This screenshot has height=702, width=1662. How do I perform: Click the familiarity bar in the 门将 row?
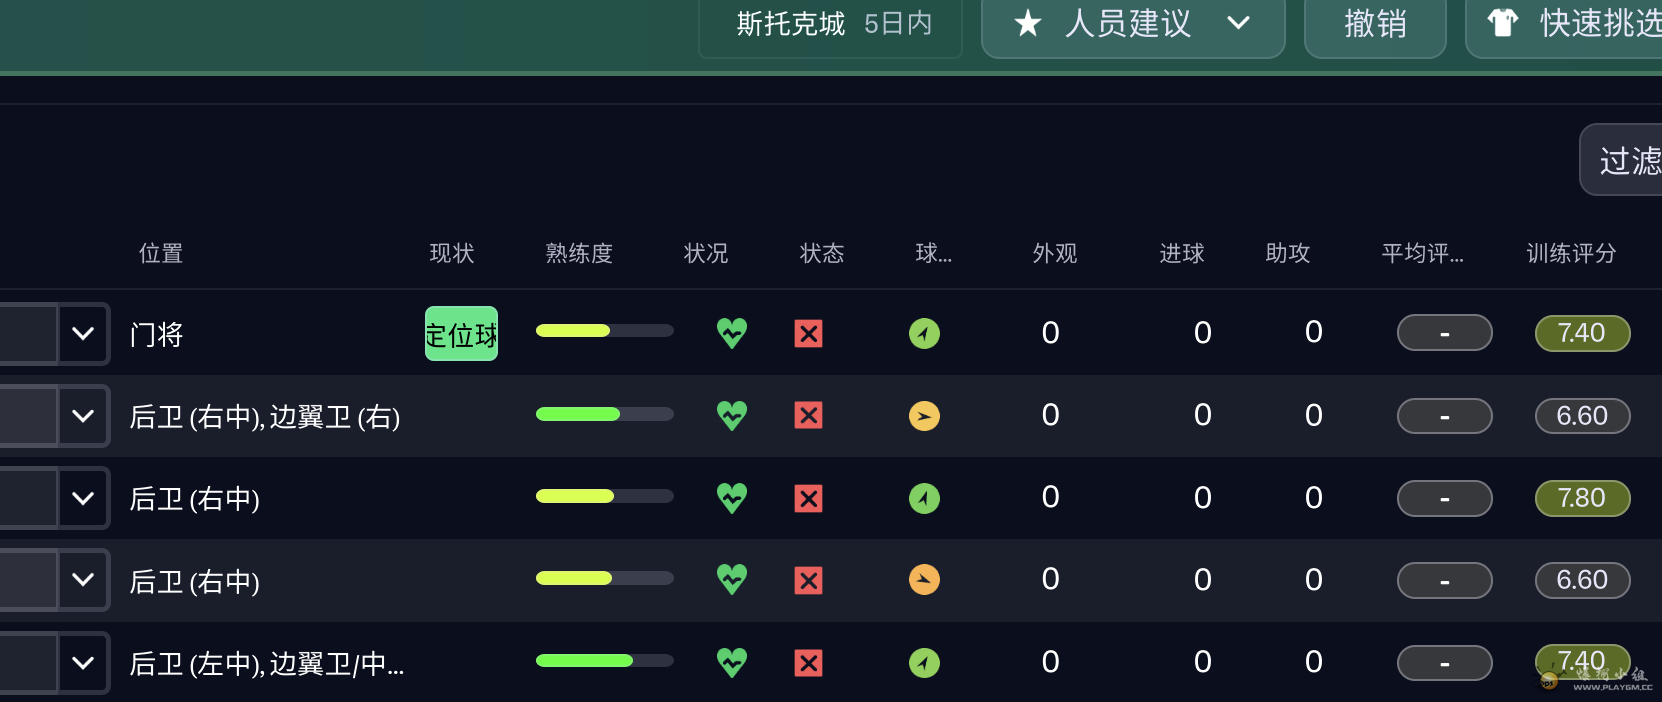pos(604,331)
